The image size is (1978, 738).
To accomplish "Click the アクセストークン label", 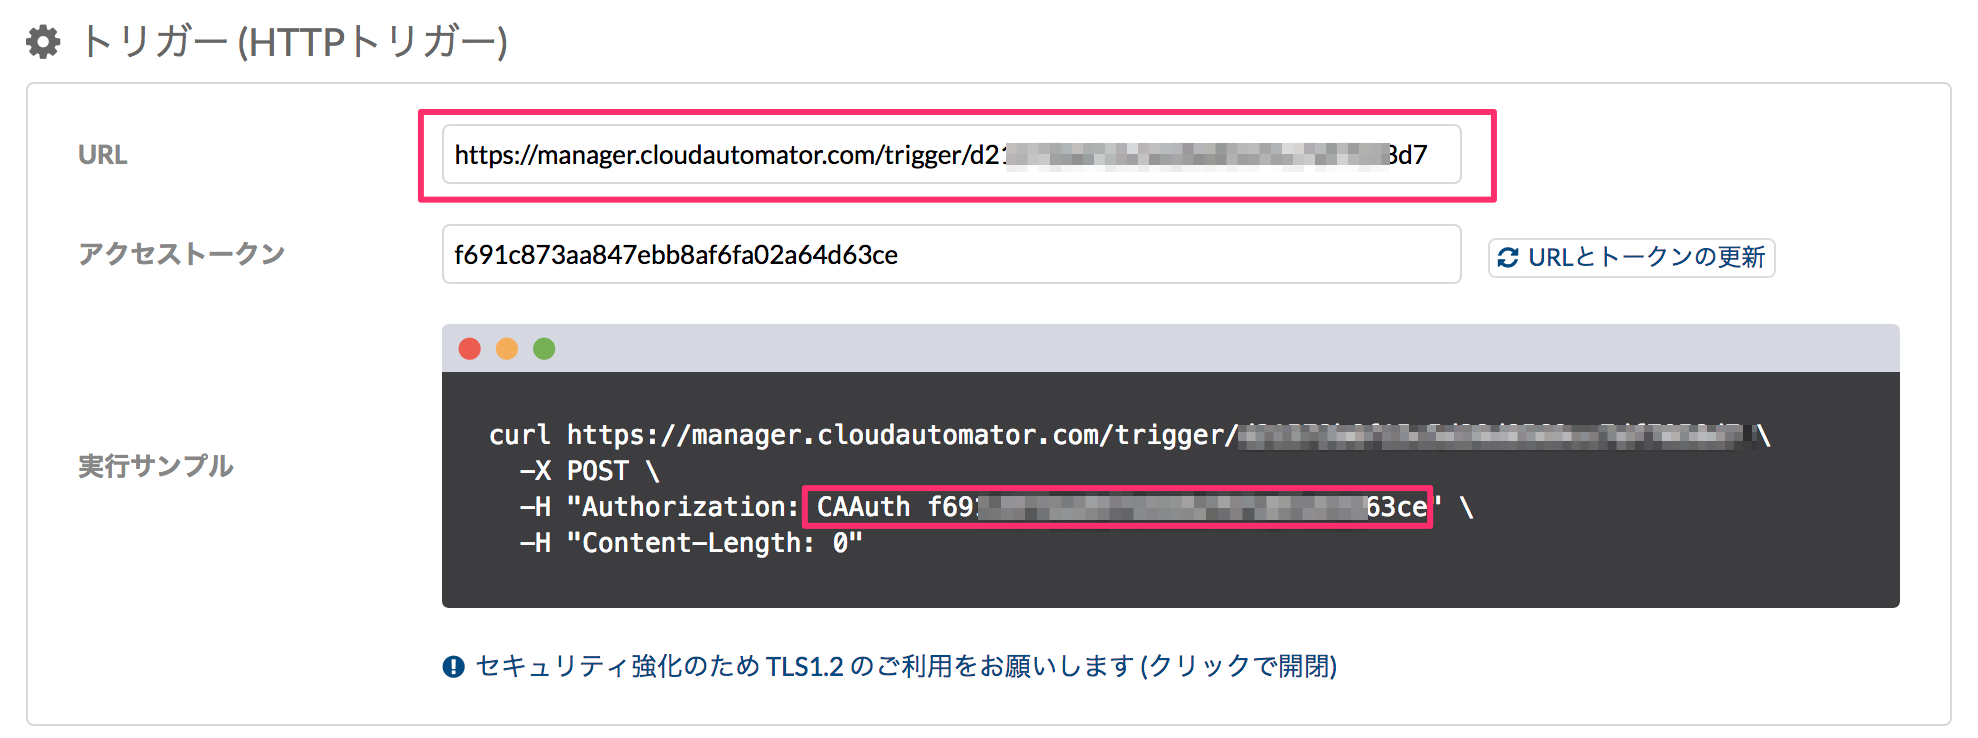I will [181, 254].
